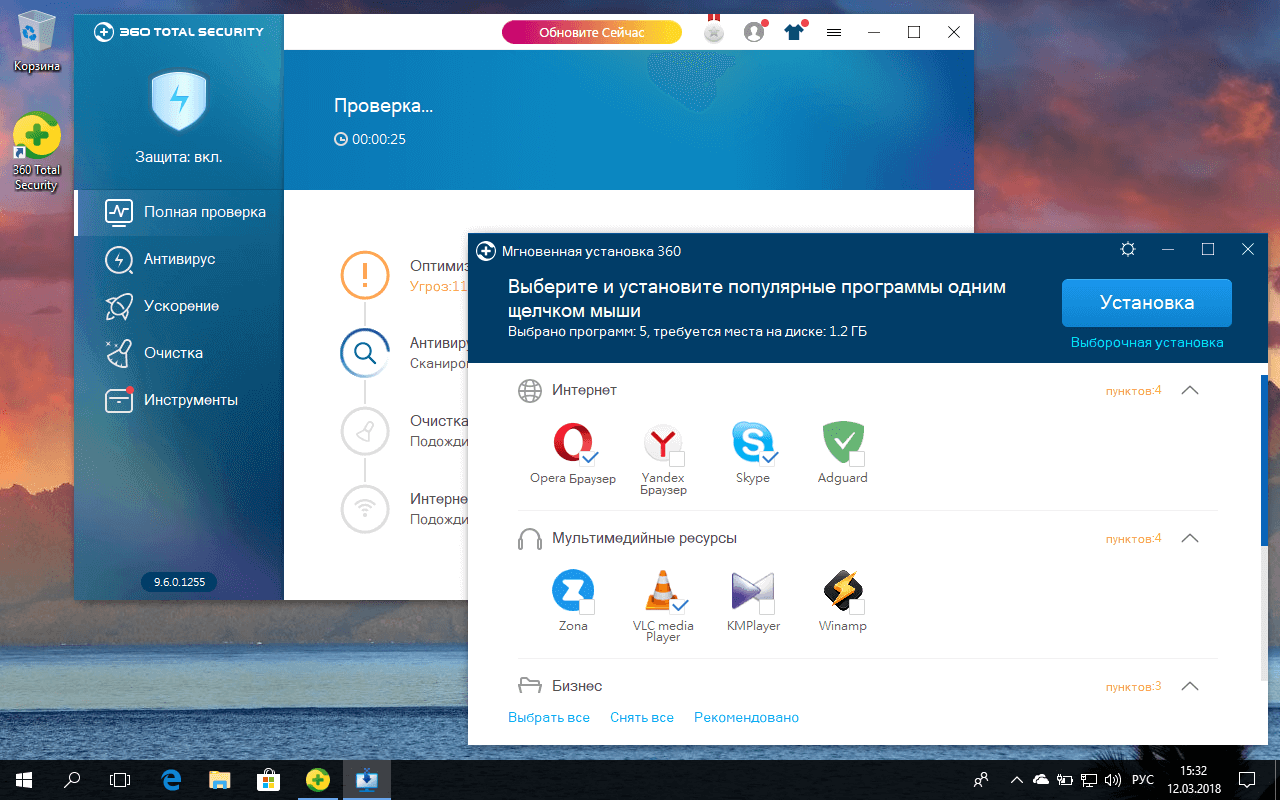Screen dimensions: 1280x800
Task: Collapse the Интернет category
Action: 1189,390
